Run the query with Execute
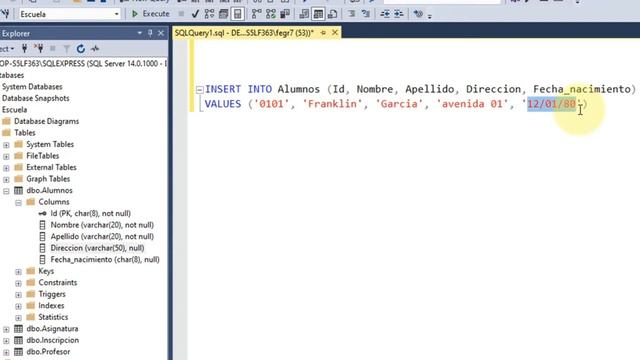640x360 pixels. (x=150, y=14)
